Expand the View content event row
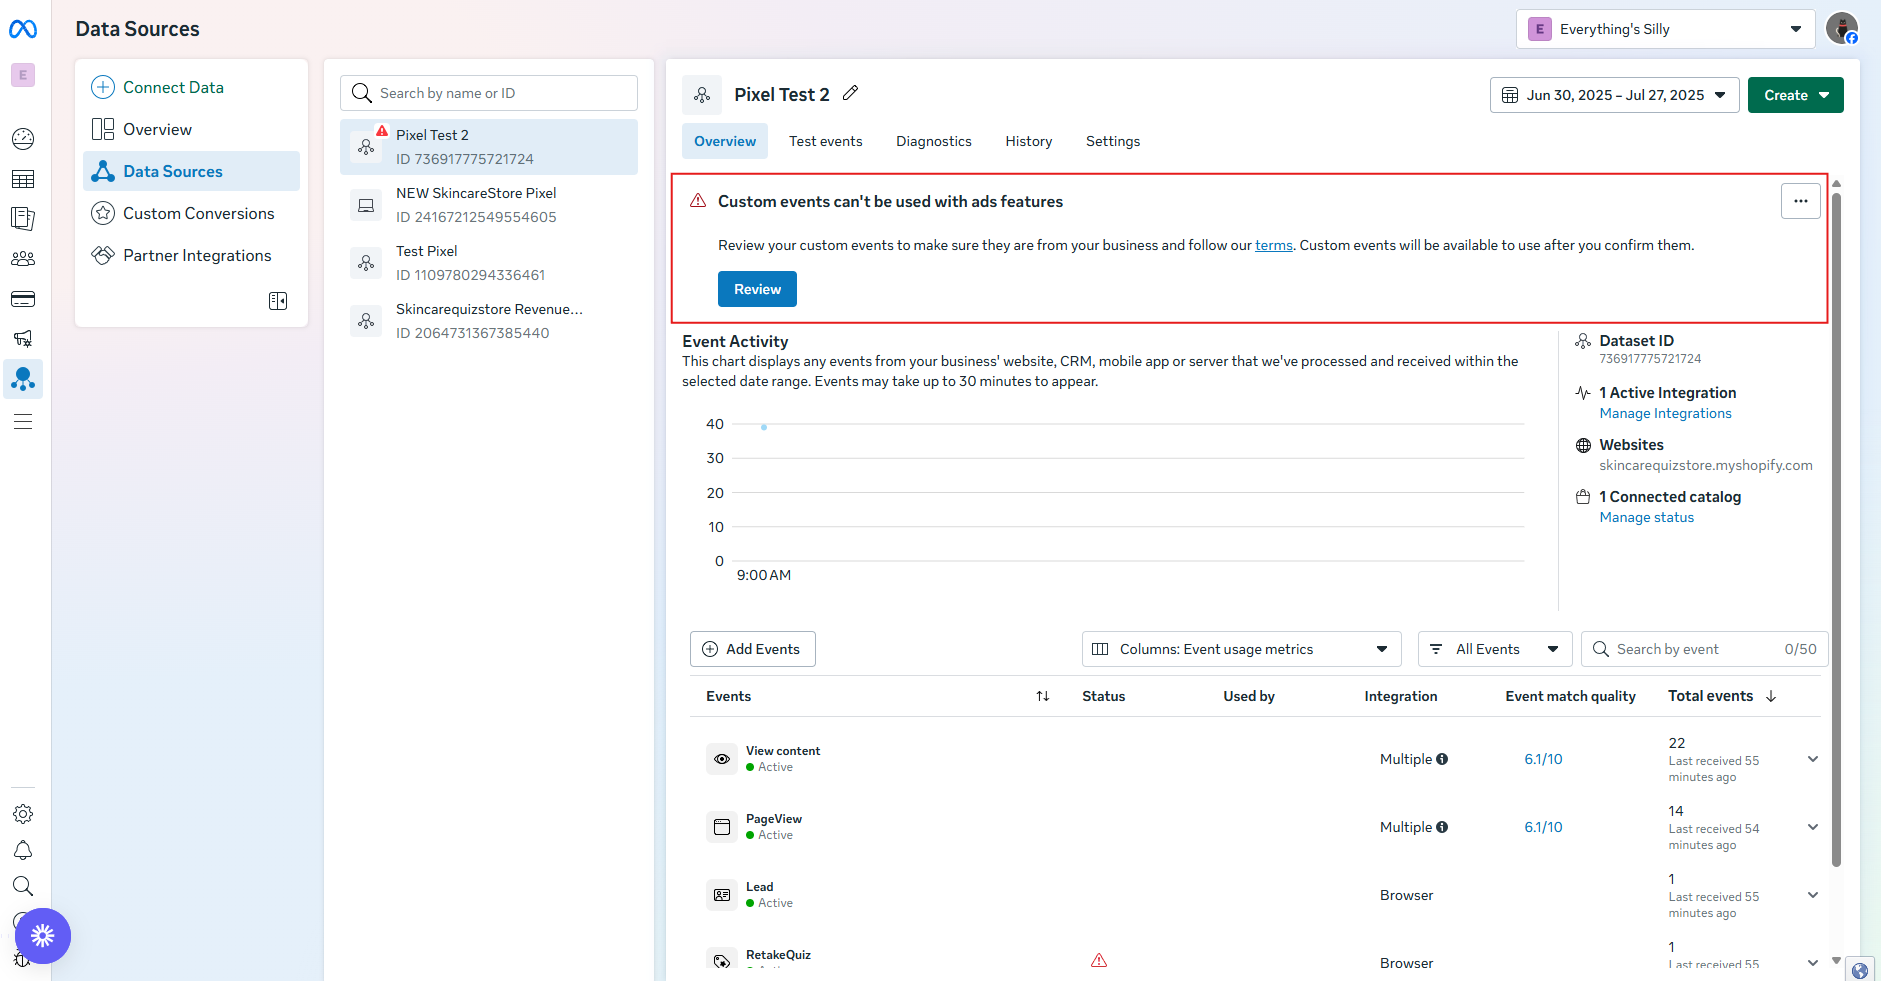Viewport: 1881px width, 981px height. (x=1812, y=759)
